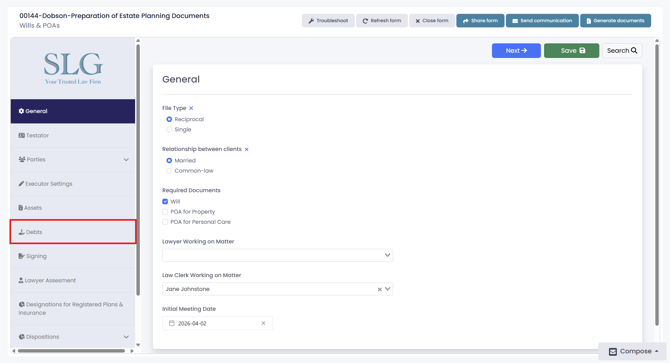Open the Assets section
The image size is (670, 363).
(x=73, y=208)
